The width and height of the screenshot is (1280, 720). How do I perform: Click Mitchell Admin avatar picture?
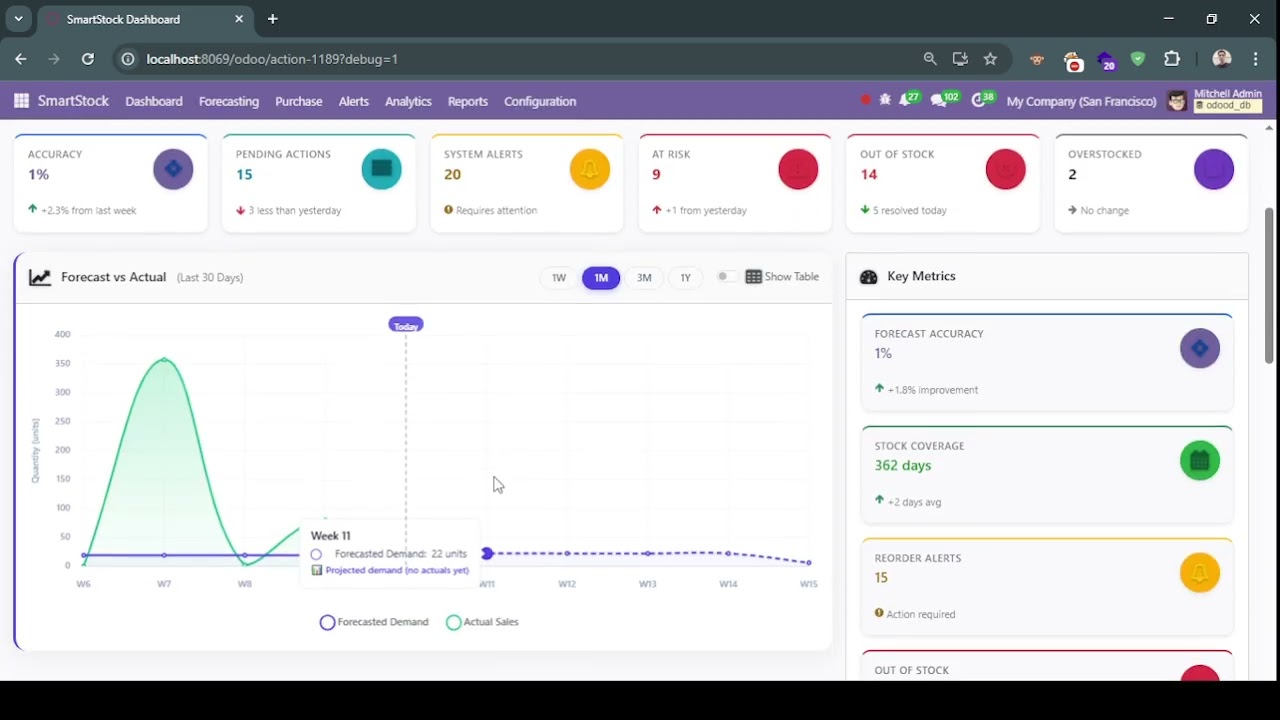pyautogui.click(x=1177, y=101)
